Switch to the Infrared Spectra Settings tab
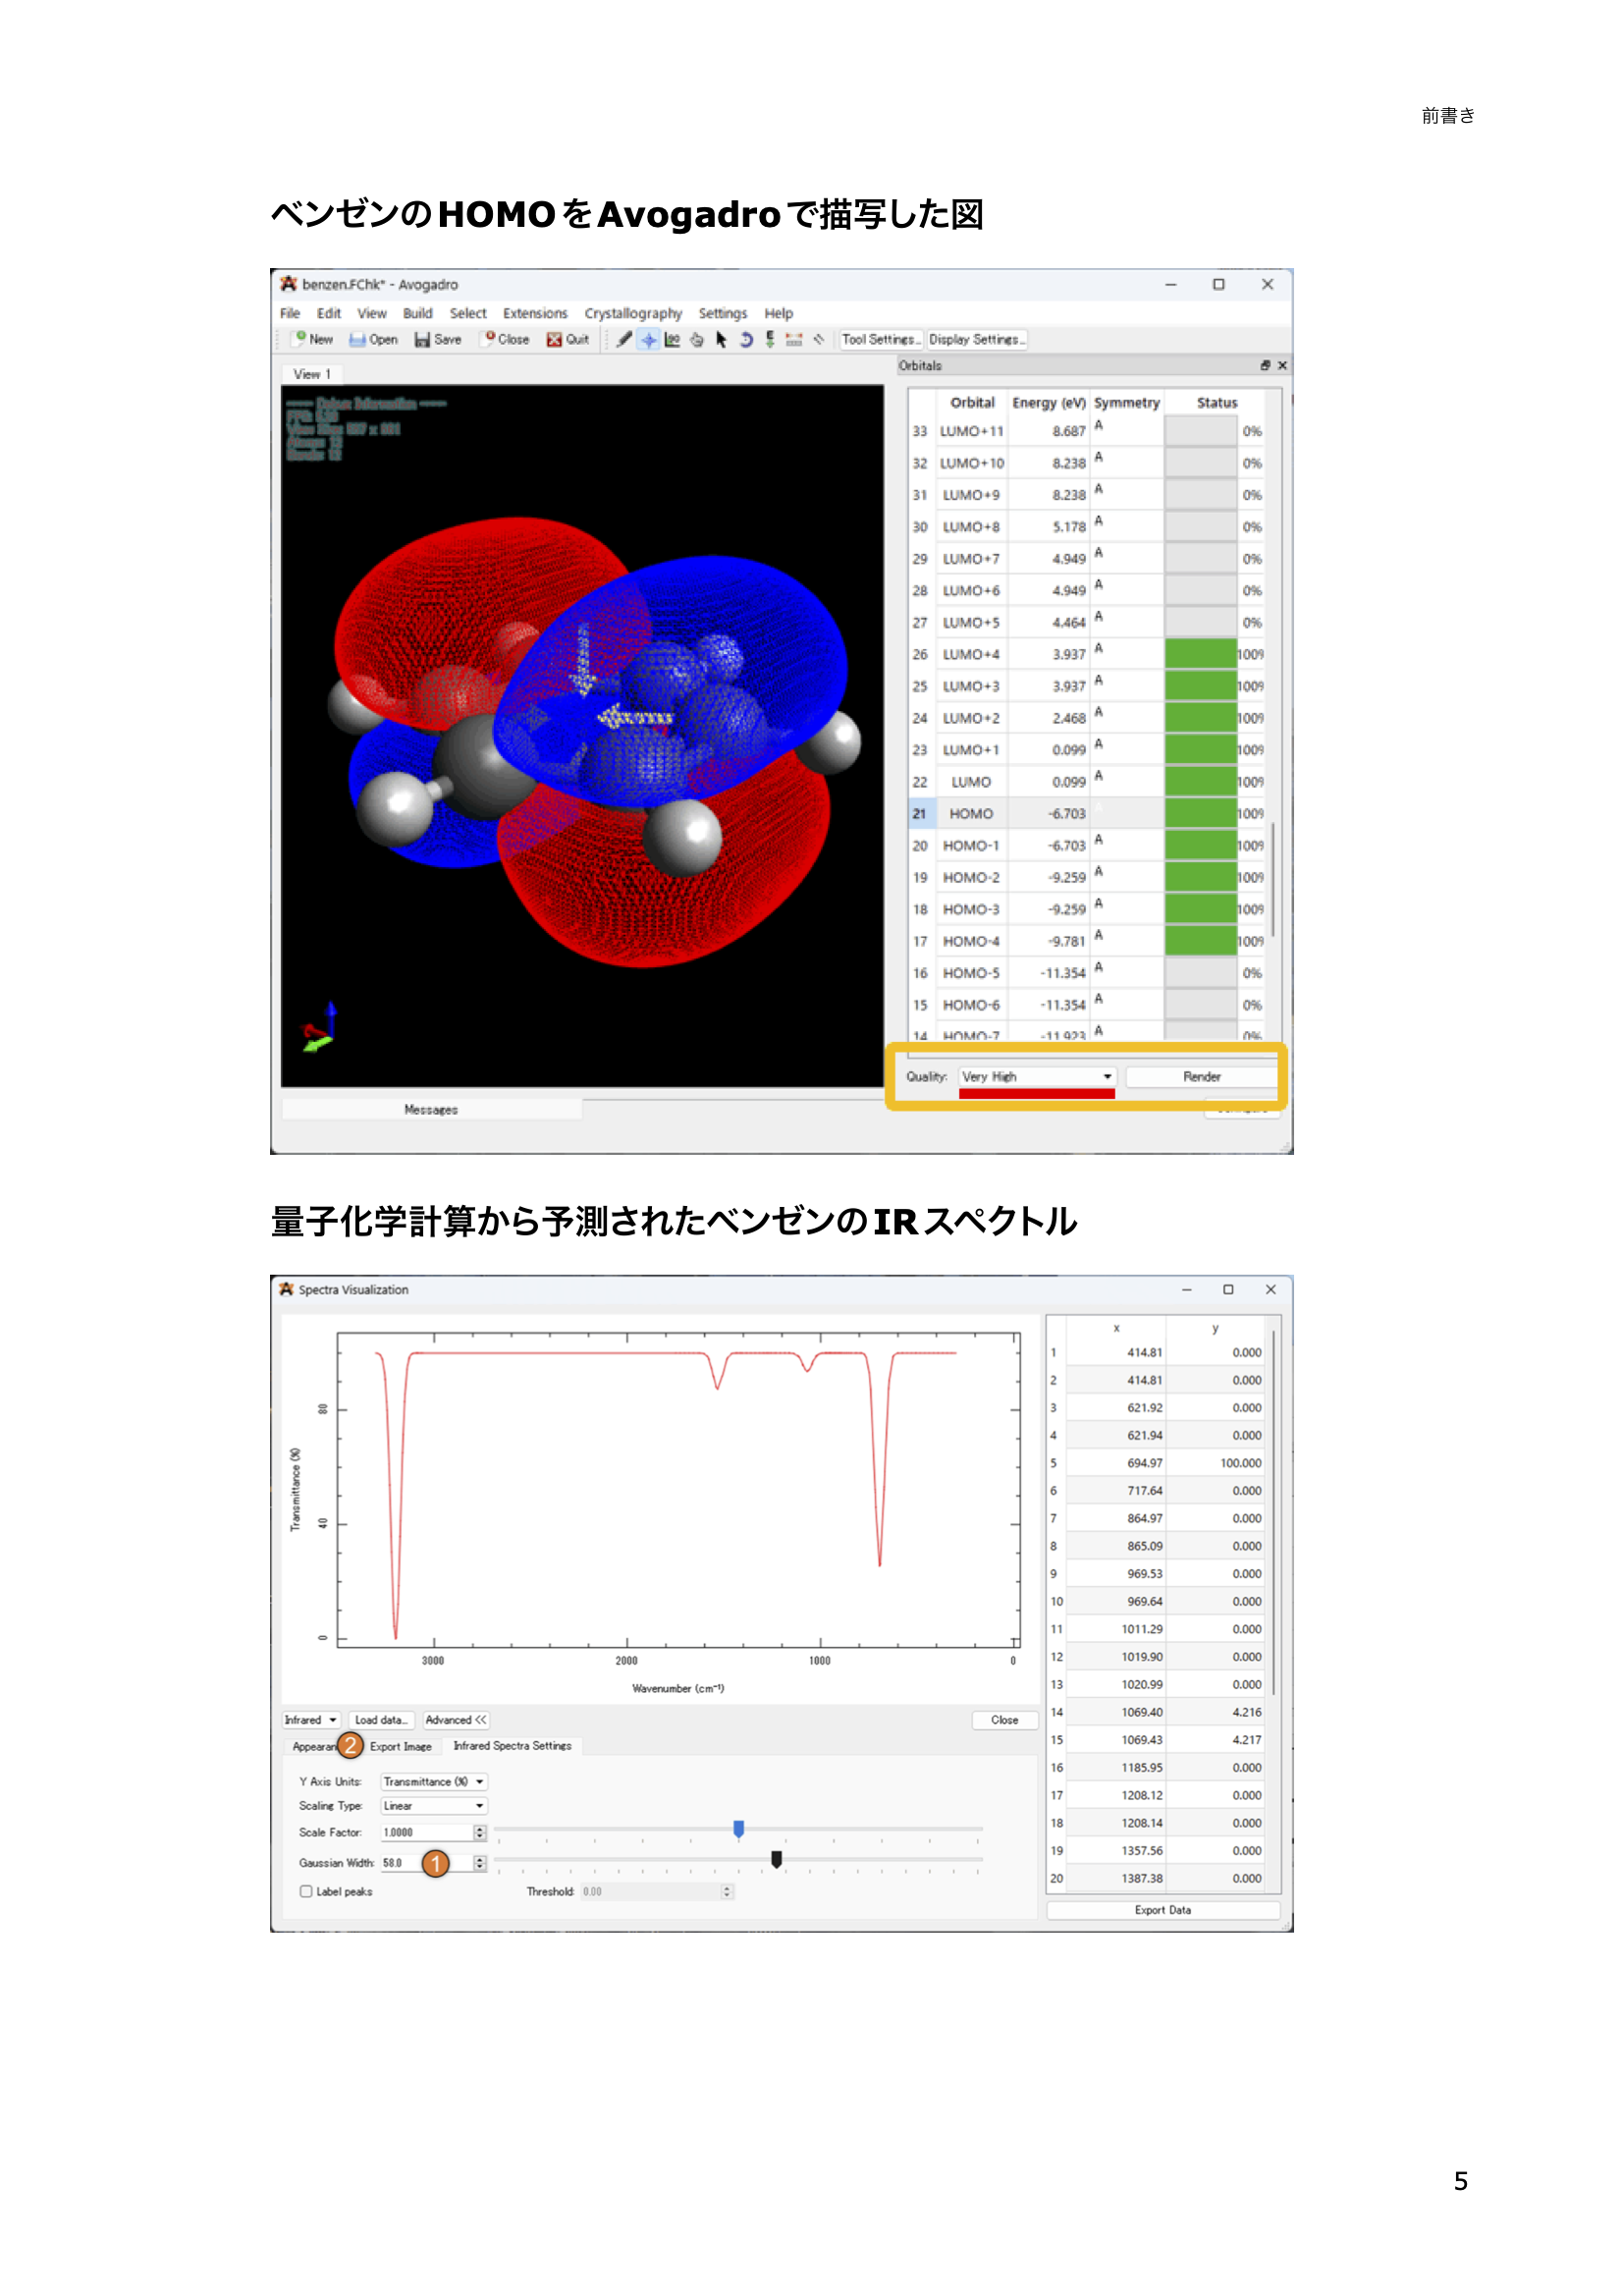 pos(513,1746)
